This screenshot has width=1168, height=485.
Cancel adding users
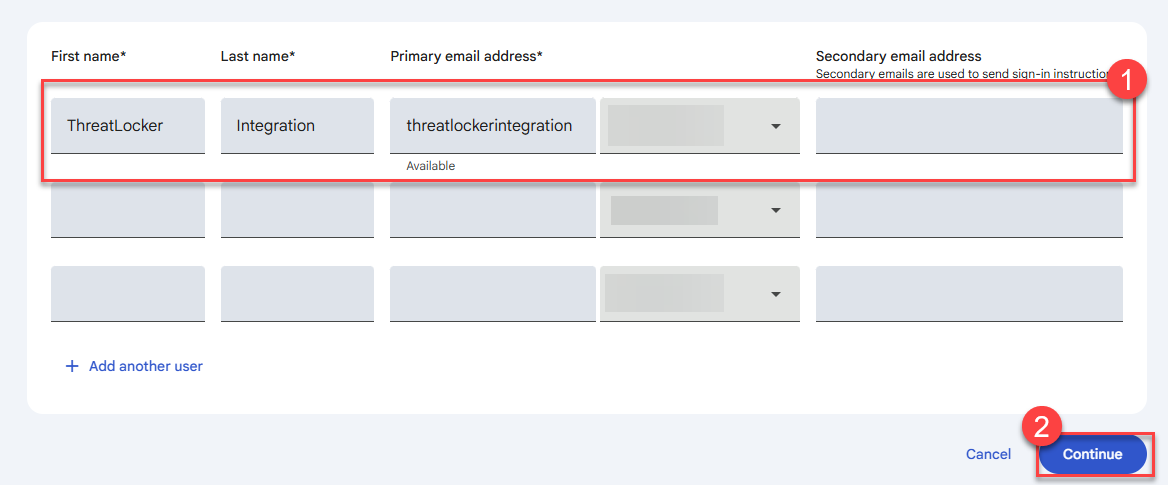click(x=988, y=454)
